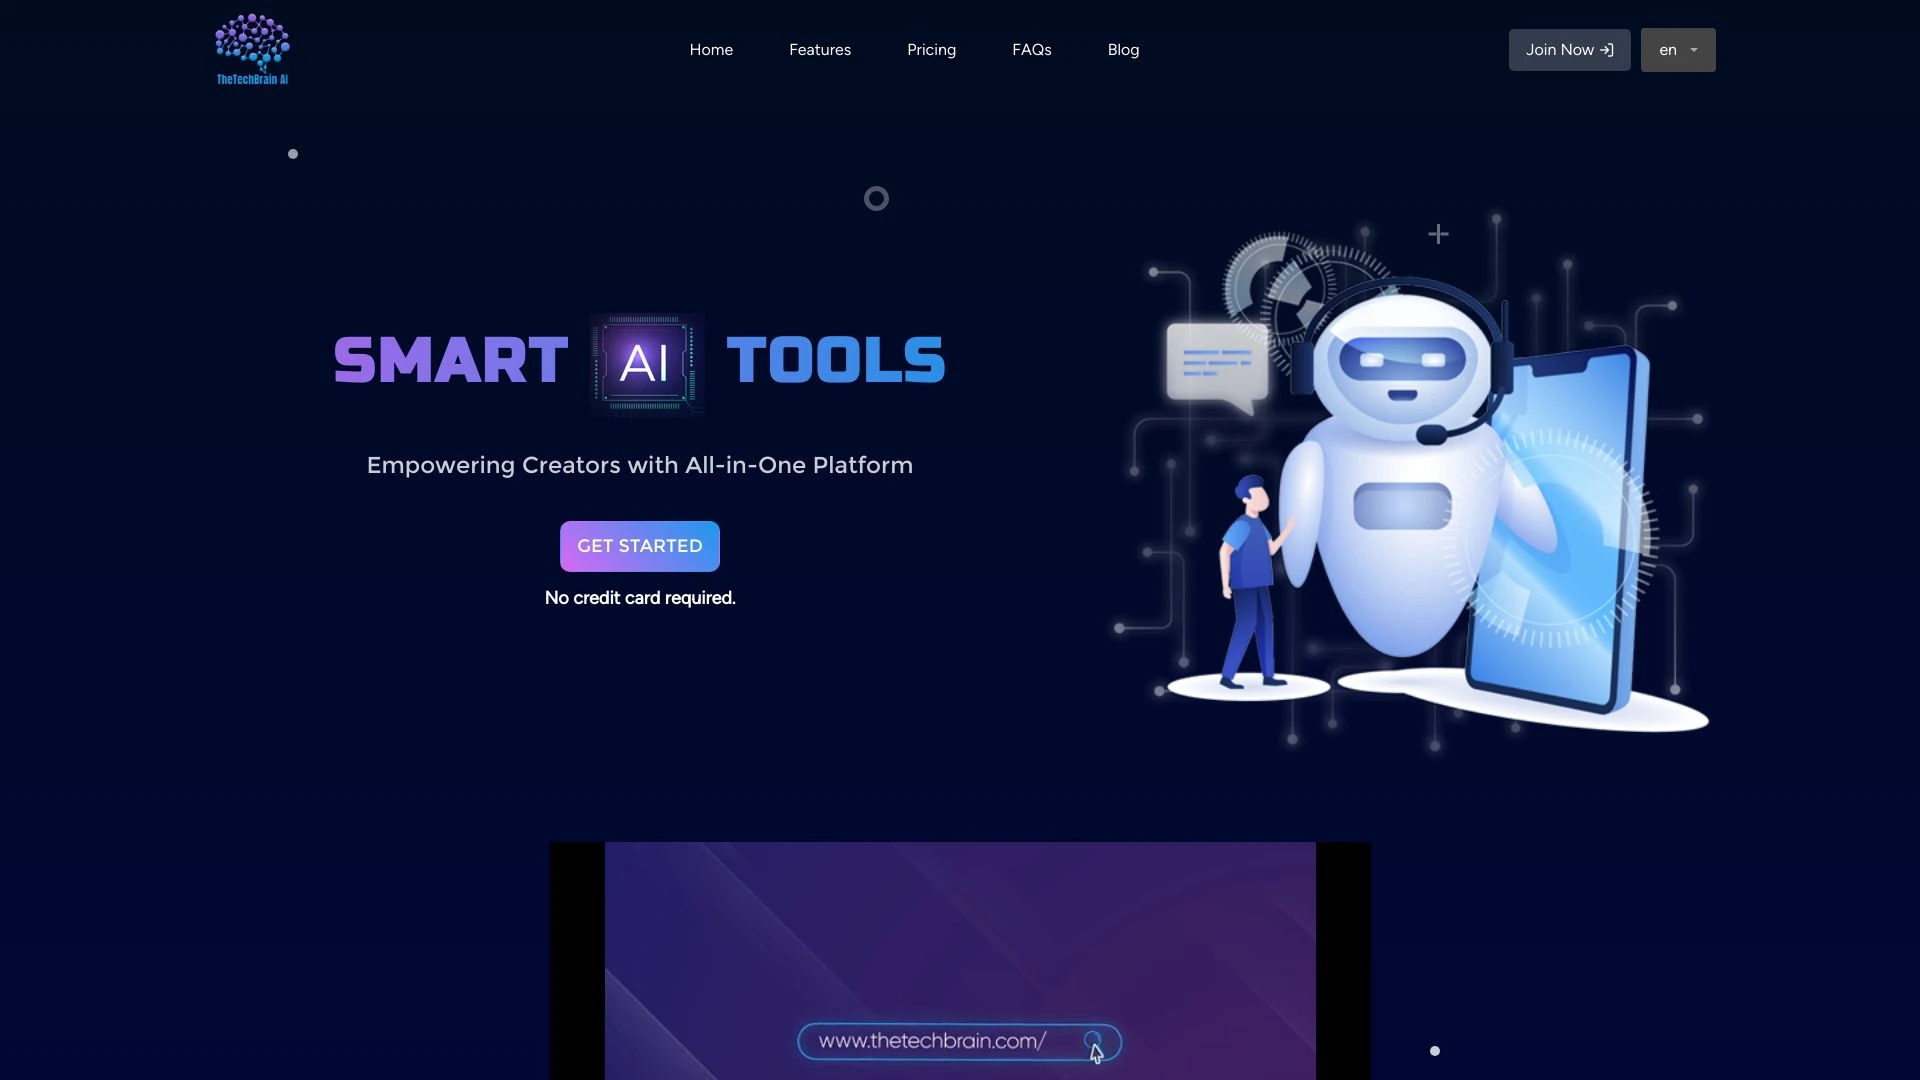The image size is (1920, 1080).
Task: Click the FAQs navigation item
Action: point(1031,50)
